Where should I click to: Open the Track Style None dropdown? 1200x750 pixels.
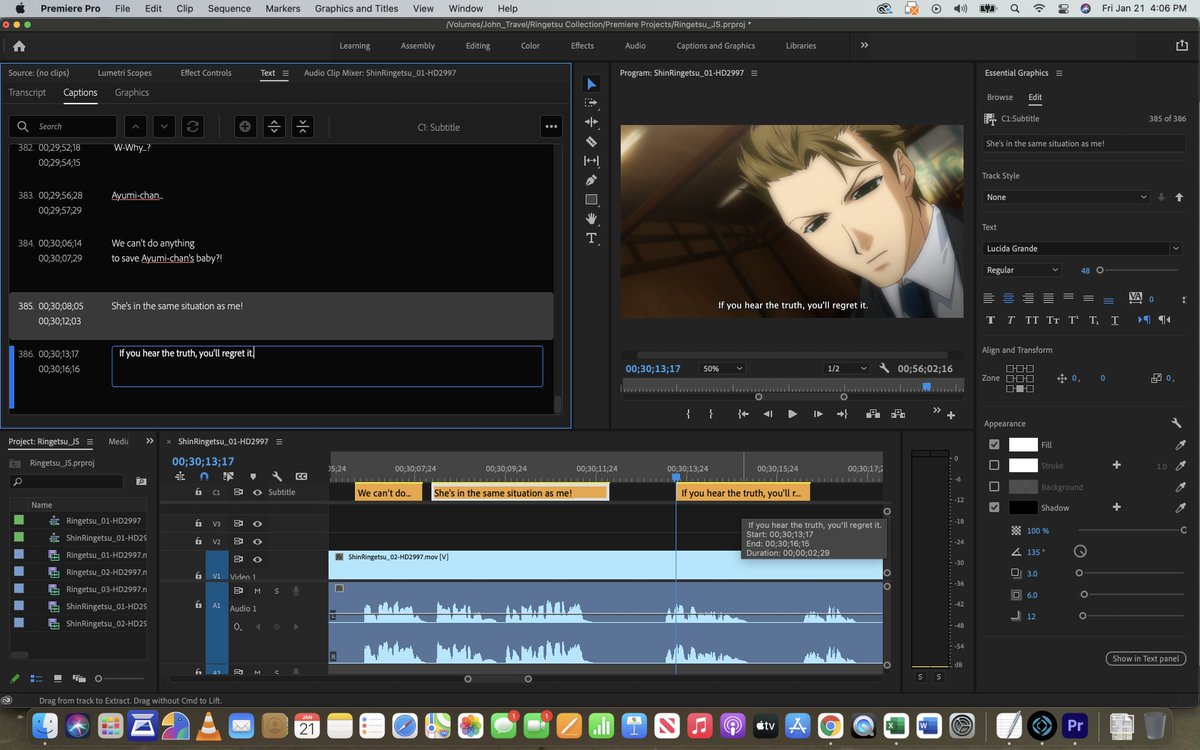pos(1067,197)
